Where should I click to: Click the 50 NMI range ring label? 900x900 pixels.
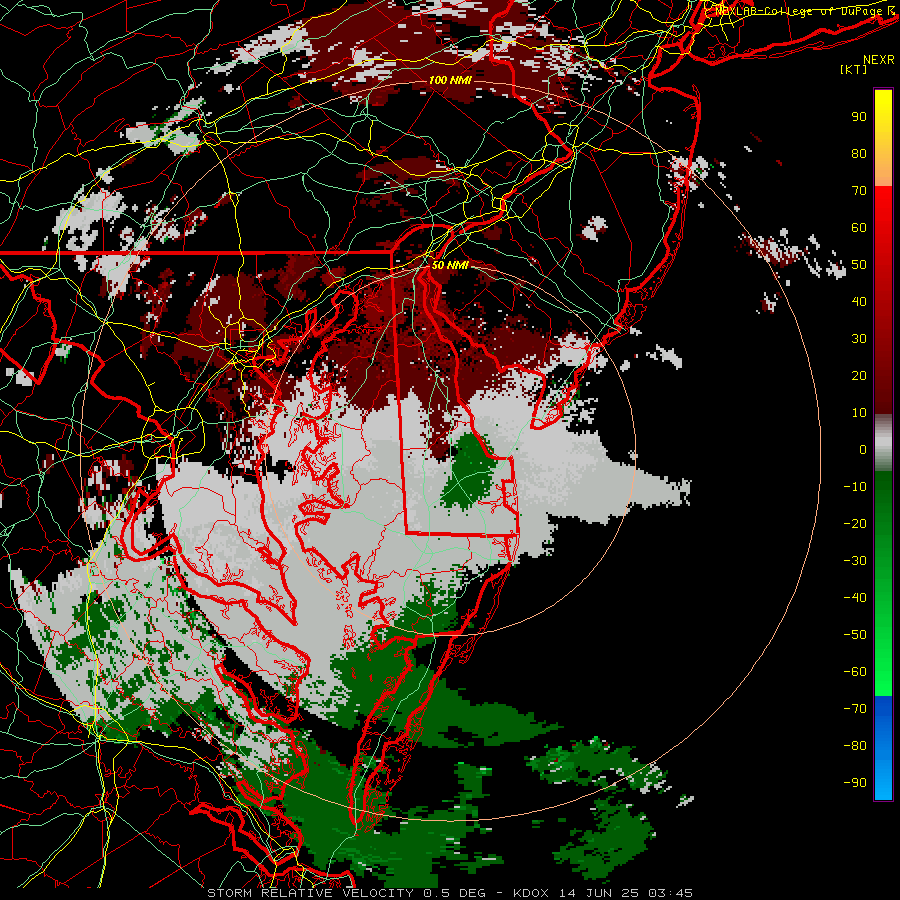pos(449,265)
